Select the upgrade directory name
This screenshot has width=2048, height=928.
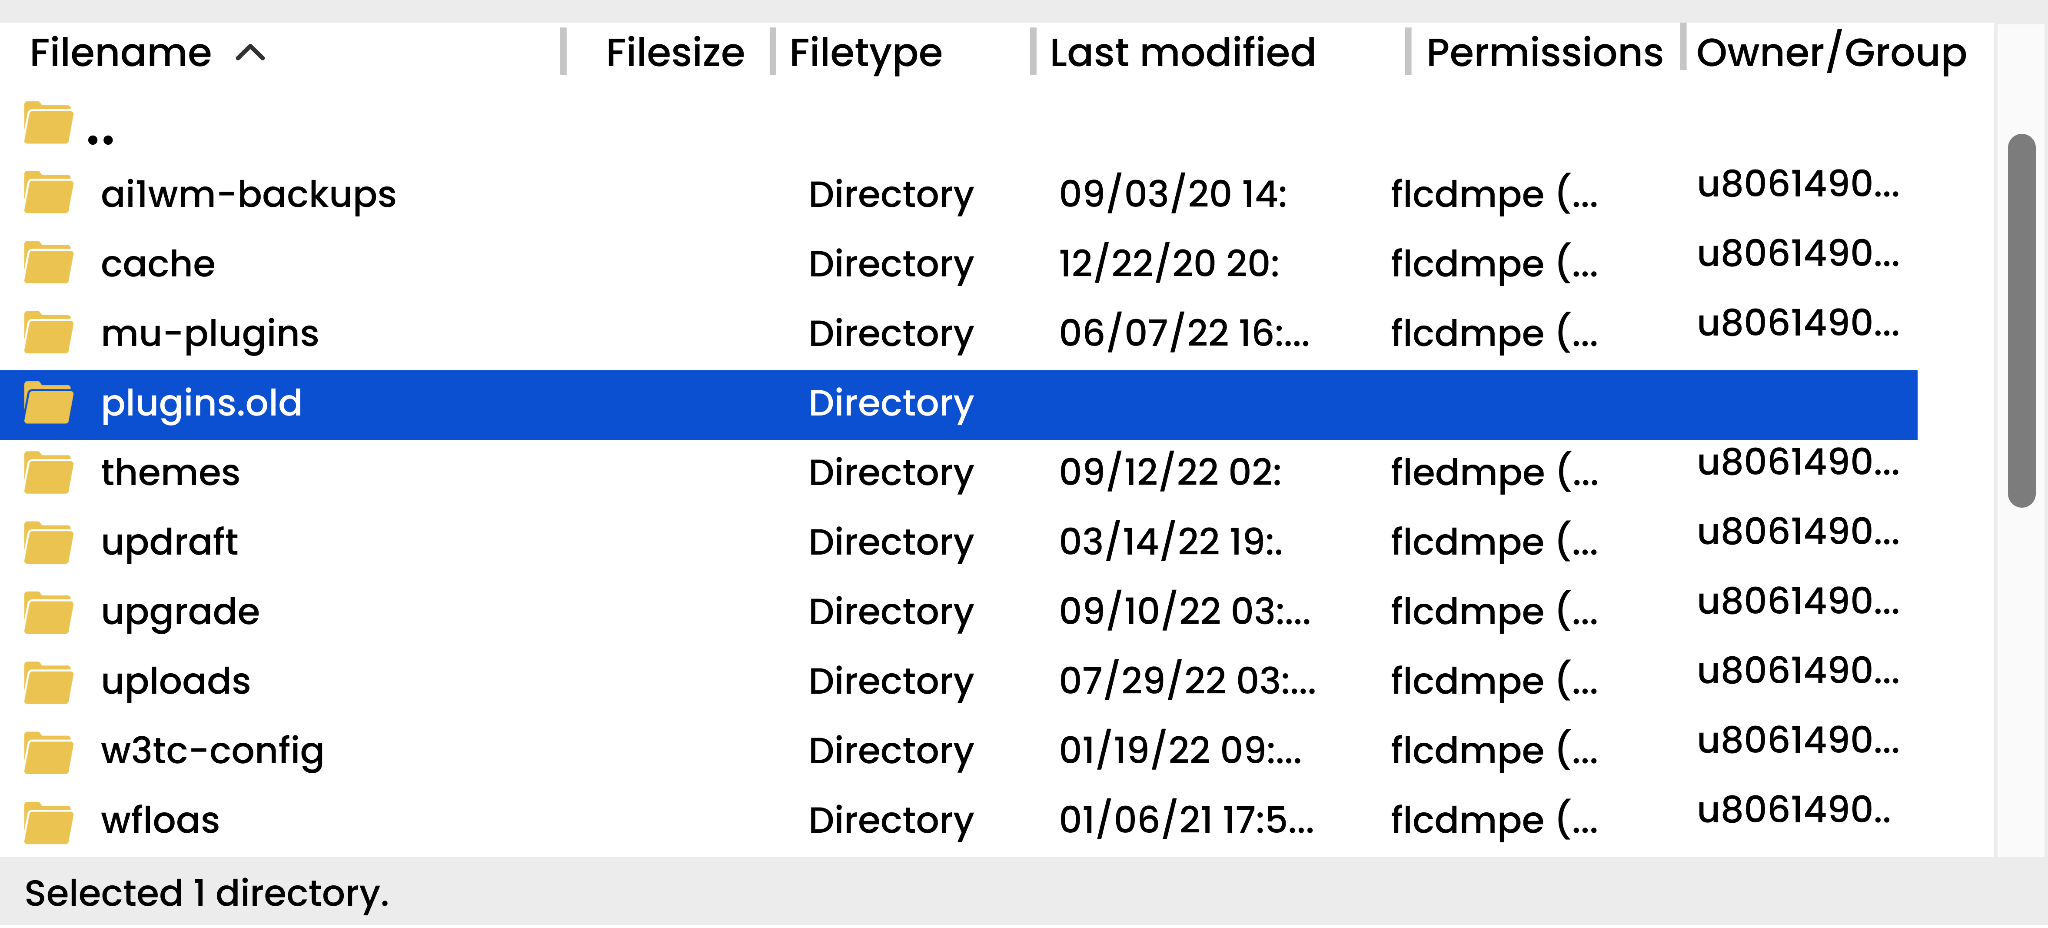pyautogui.click(x=180, y=612)
